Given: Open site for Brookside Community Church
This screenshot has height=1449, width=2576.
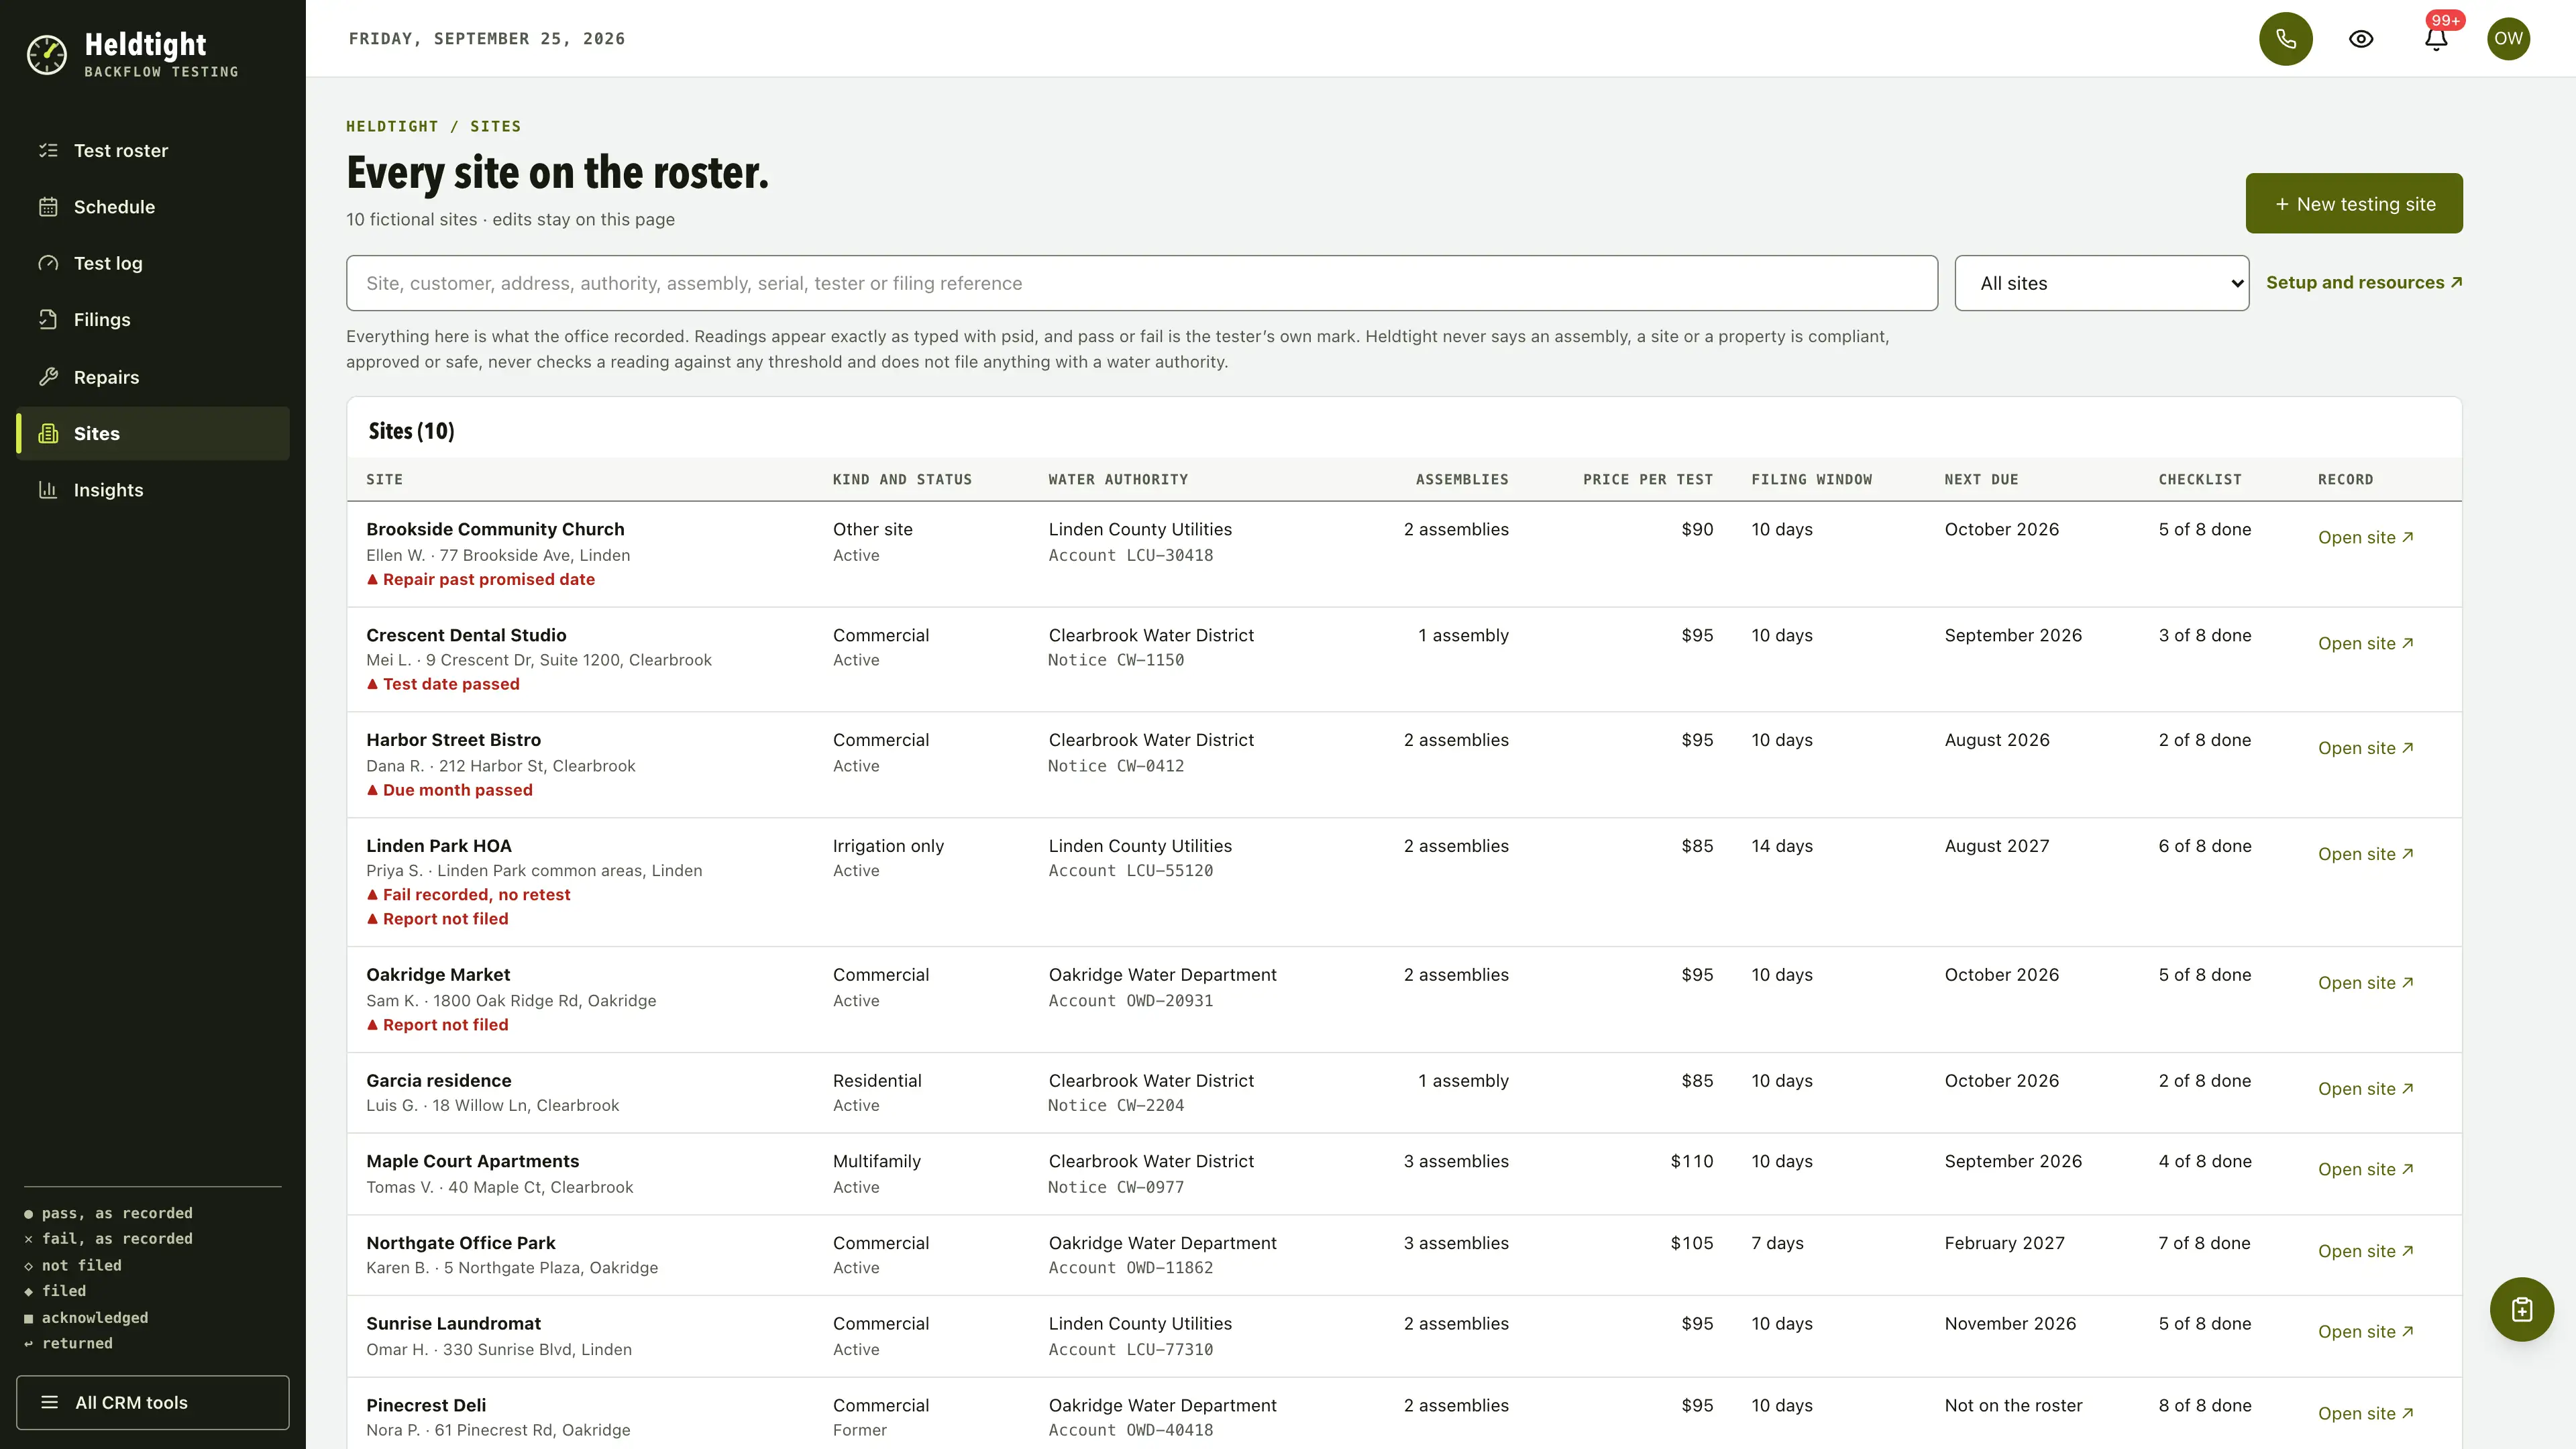Looking at the screenshot, I should click(x=2365, y=538).
